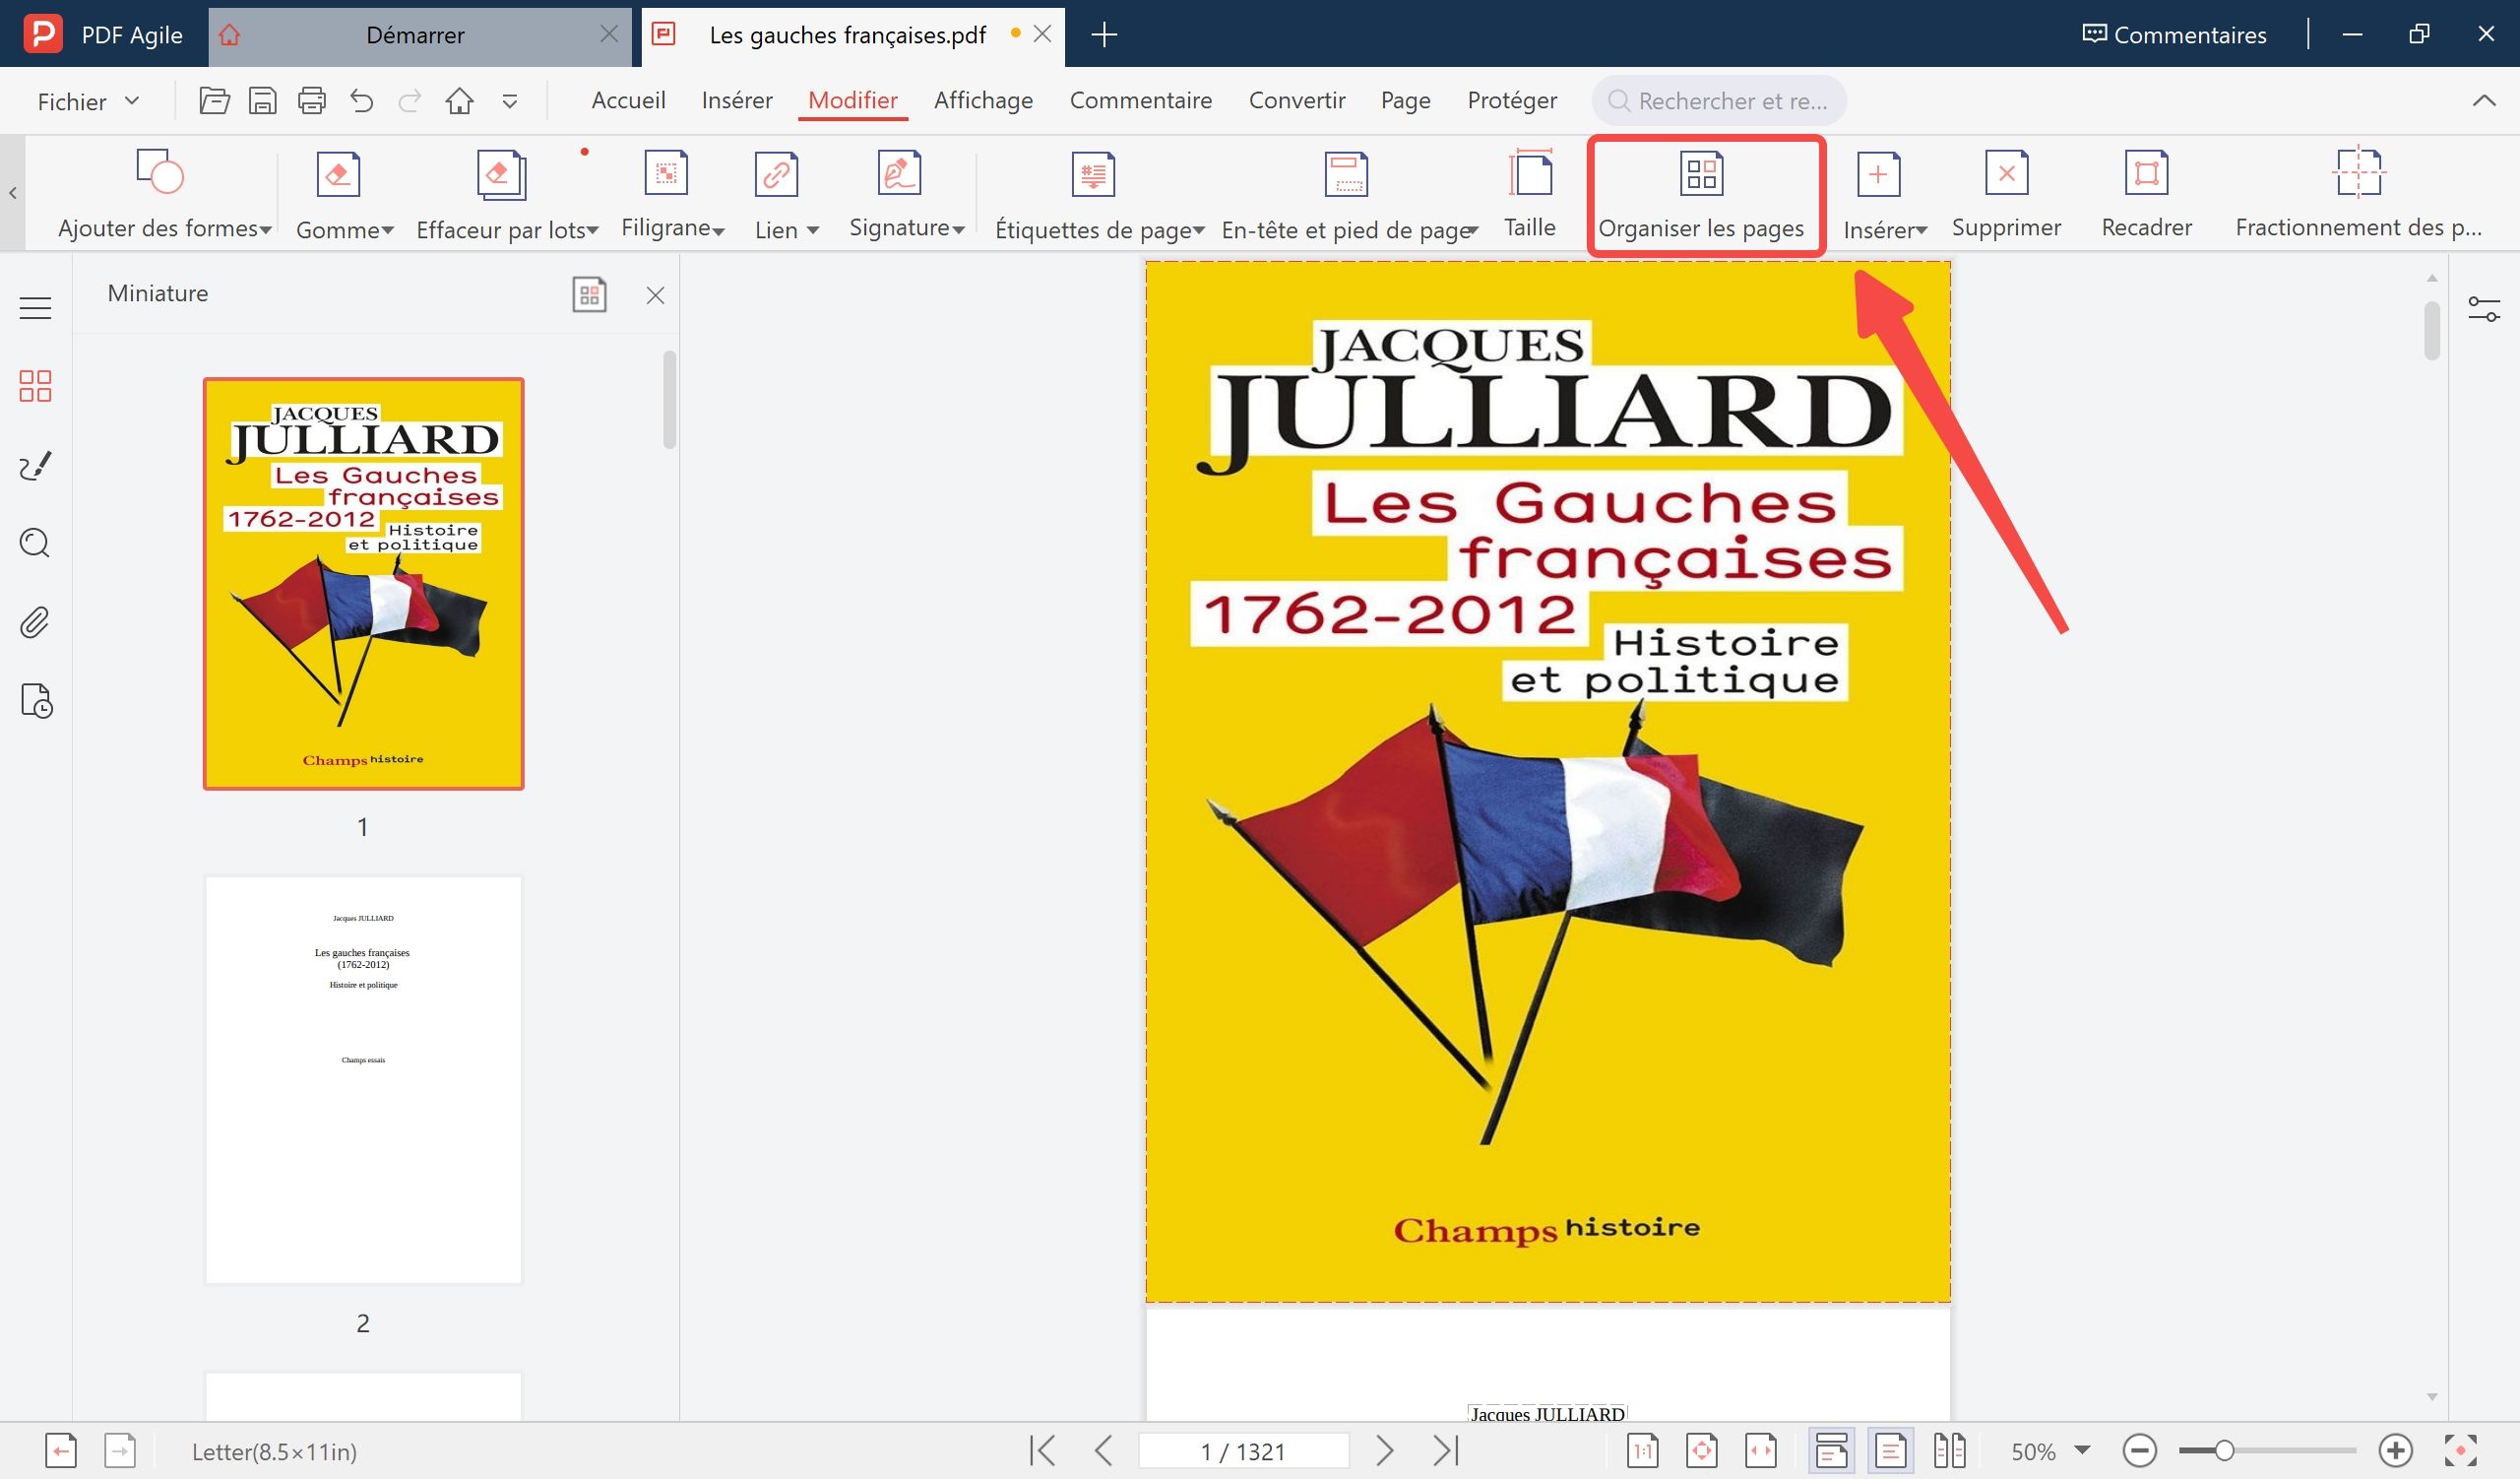Open file with folder icon
This screenshot has width=2520, height=1479.
214,100
